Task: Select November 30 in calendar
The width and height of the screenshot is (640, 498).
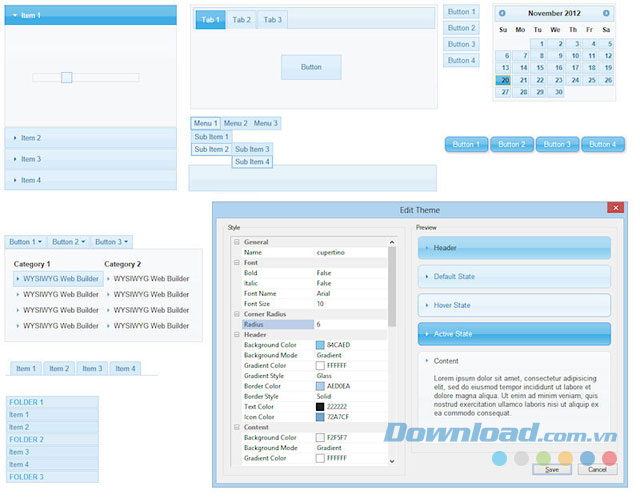Action: pos(556,92)
